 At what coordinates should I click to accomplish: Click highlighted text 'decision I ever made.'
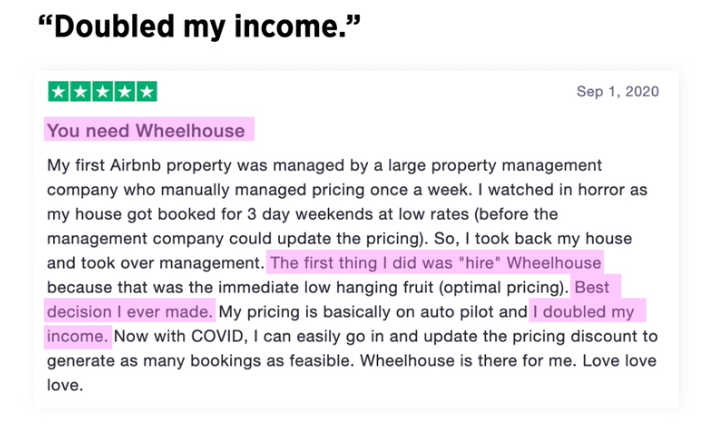pos(130,312)
